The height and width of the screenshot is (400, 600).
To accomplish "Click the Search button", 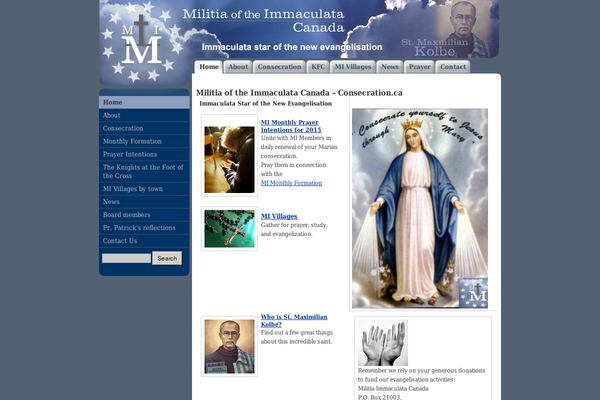I will point(167,258).
